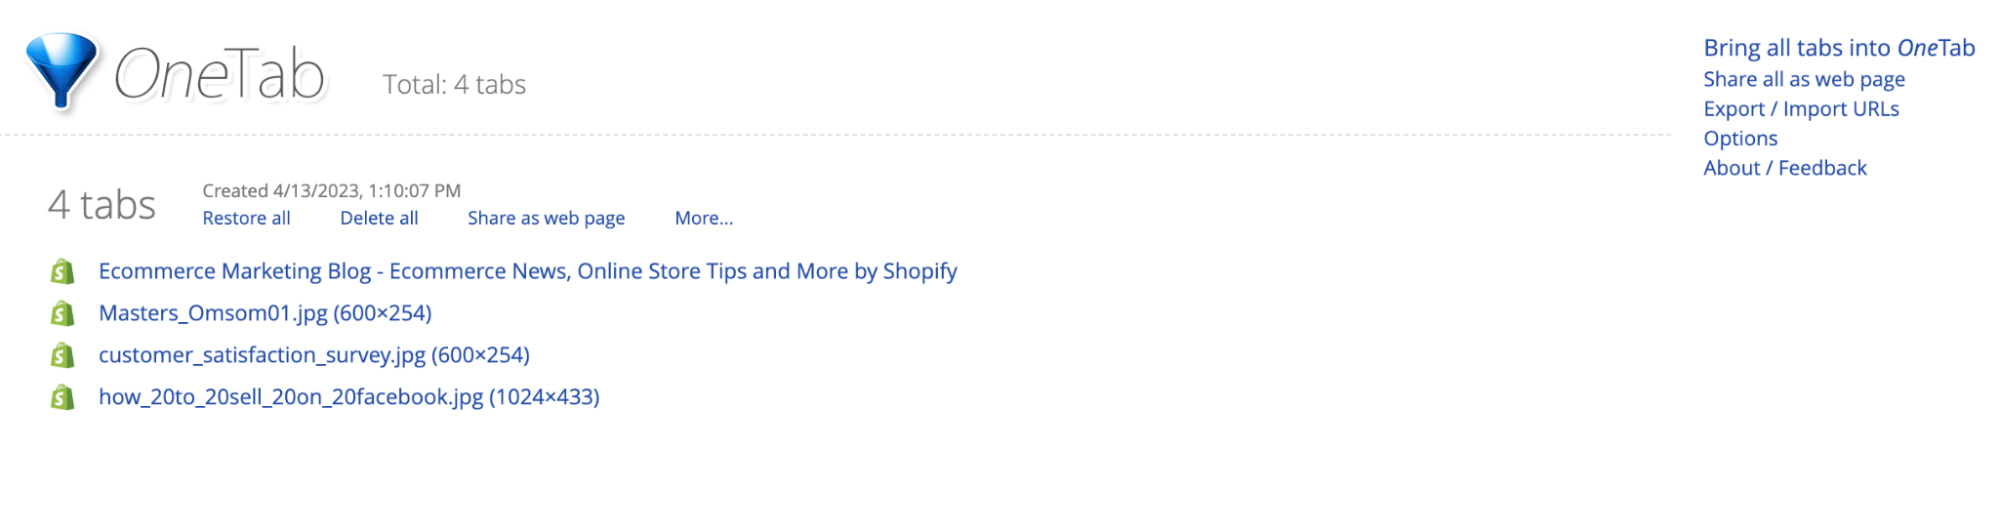Restore all tabs in the group

(x=246, y=218)
